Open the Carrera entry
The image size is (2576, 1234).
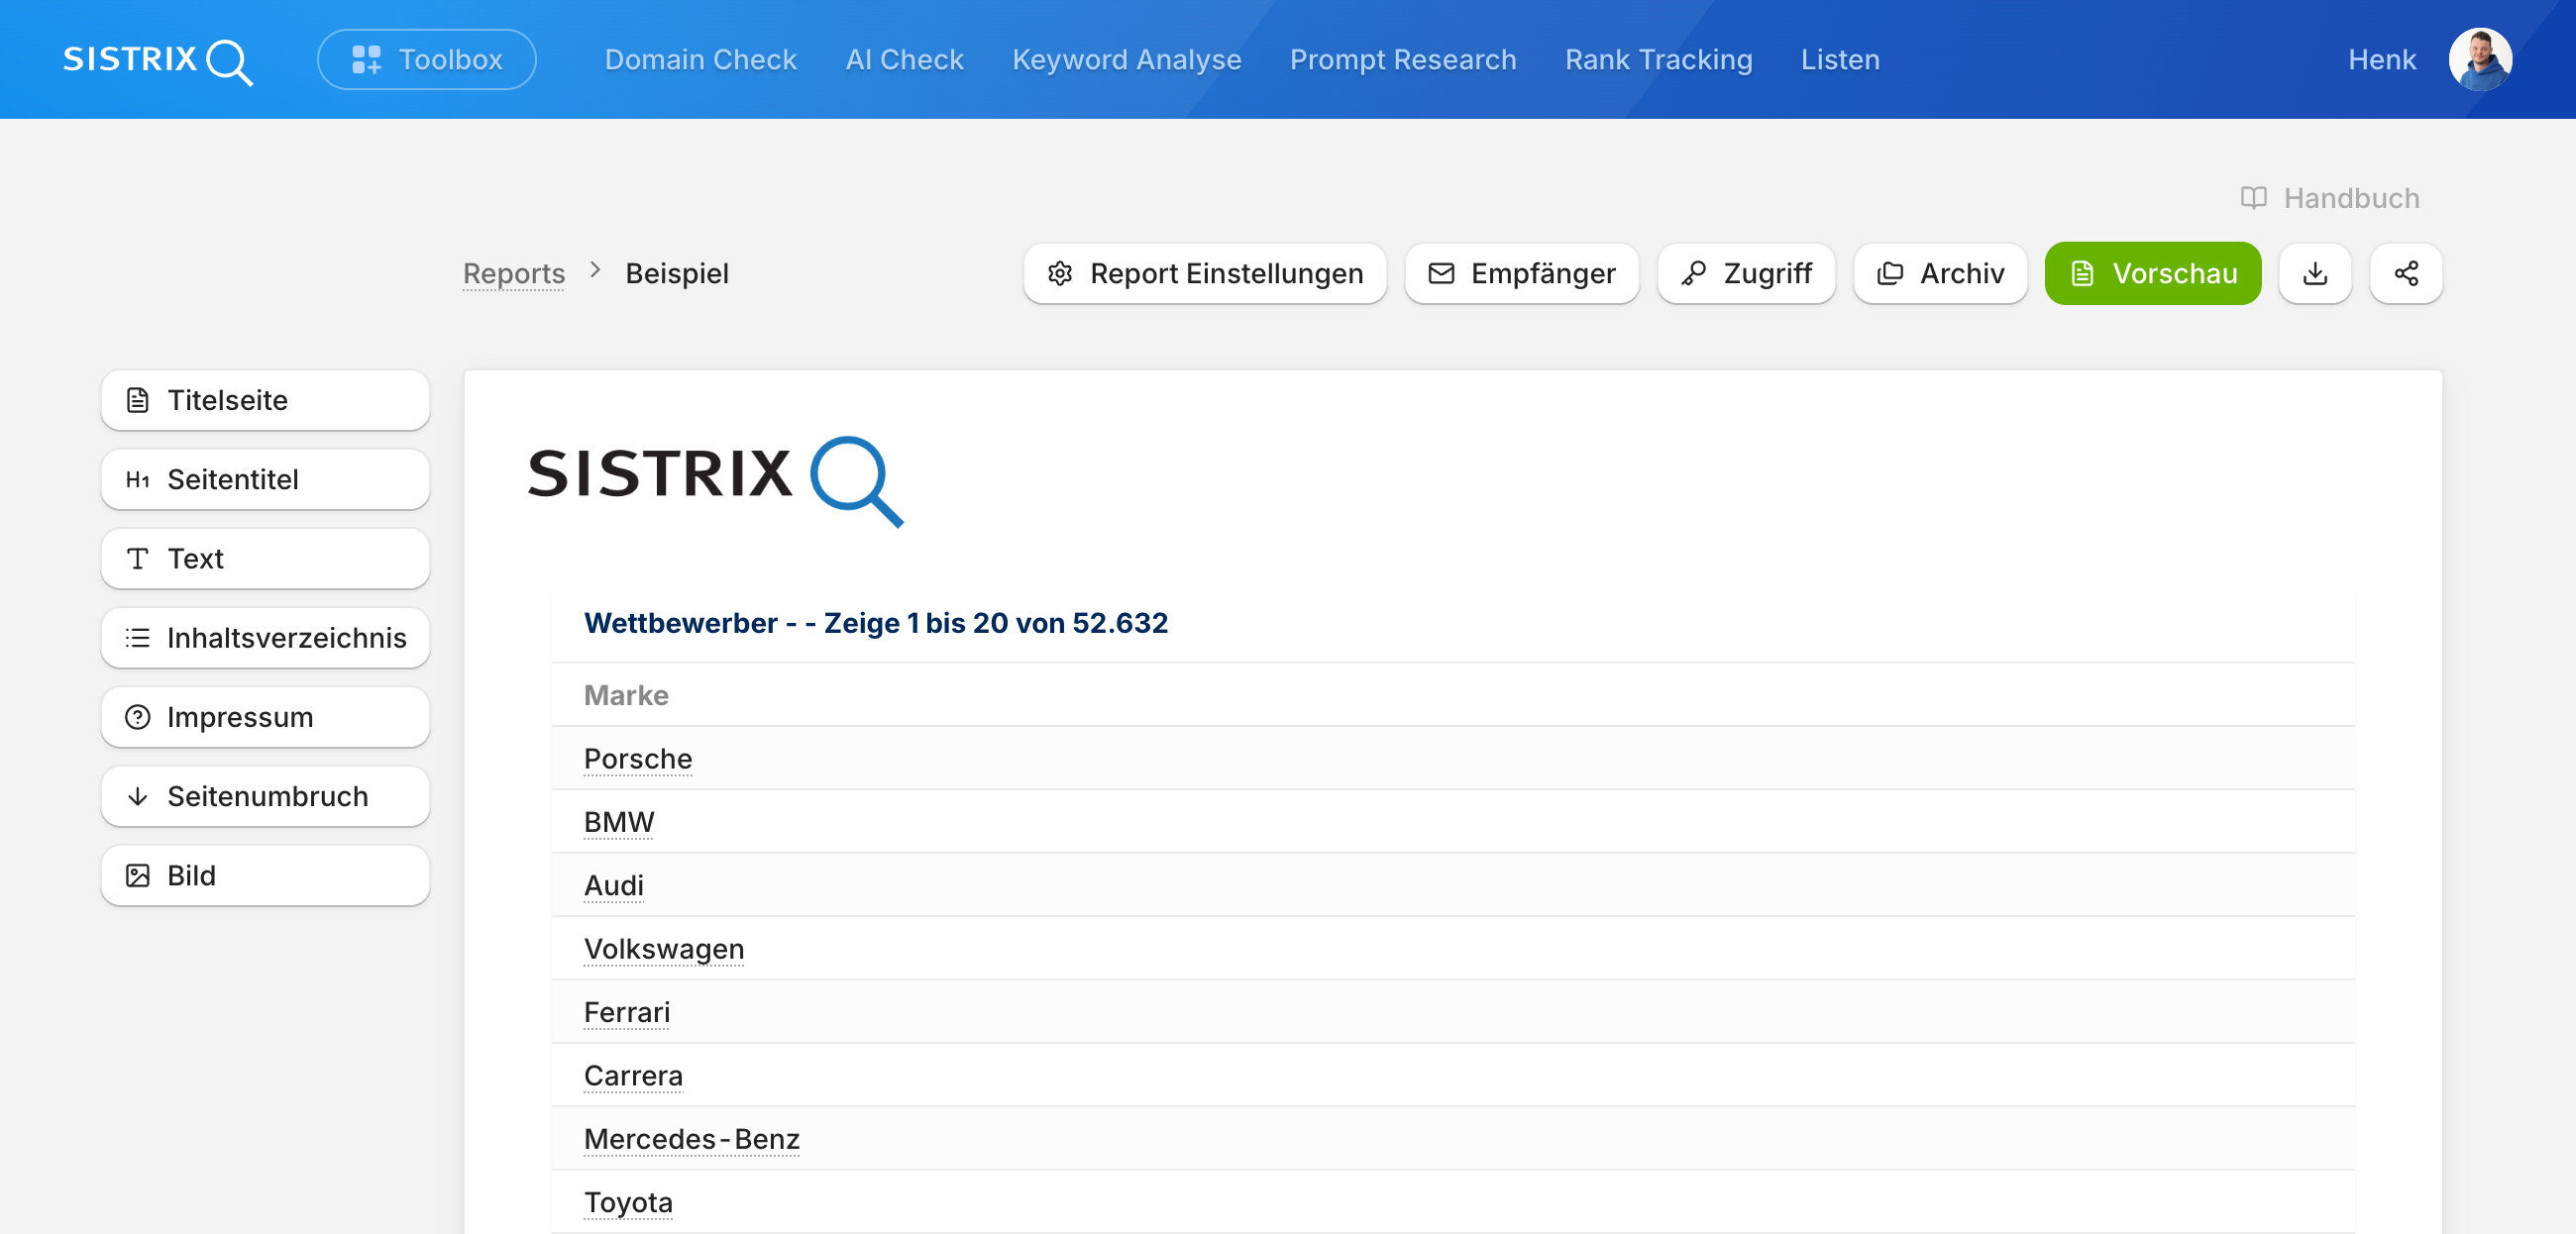[x=633, y=1075]
